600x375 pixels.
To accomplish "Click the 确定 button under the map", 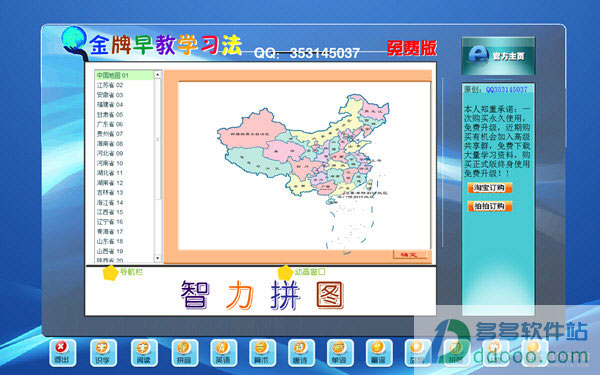I will point(409,254).
